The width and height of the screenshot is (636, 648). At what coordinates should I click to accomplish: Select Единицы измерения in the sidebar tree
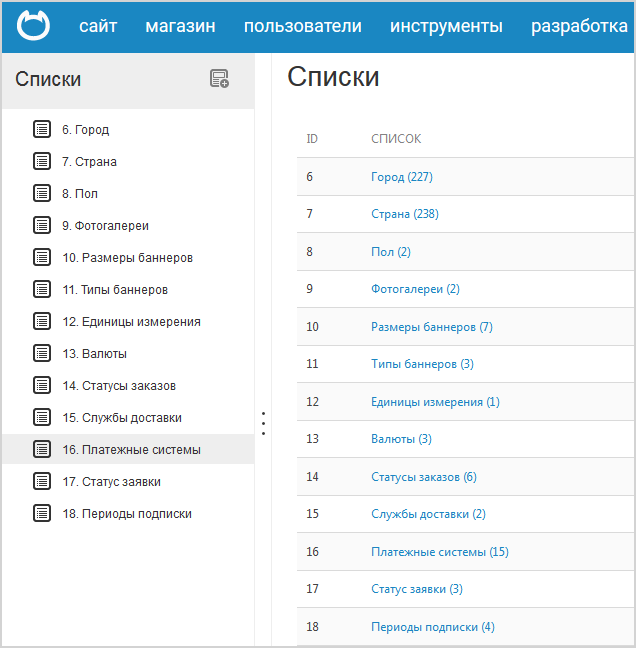pos(131,322)
